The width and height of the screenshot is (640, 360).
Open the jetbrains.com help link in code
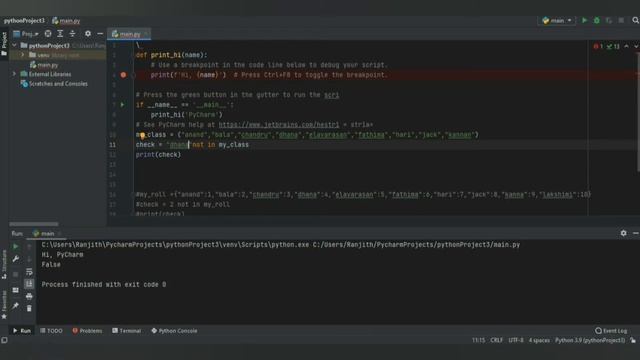(x=279, y=125)
